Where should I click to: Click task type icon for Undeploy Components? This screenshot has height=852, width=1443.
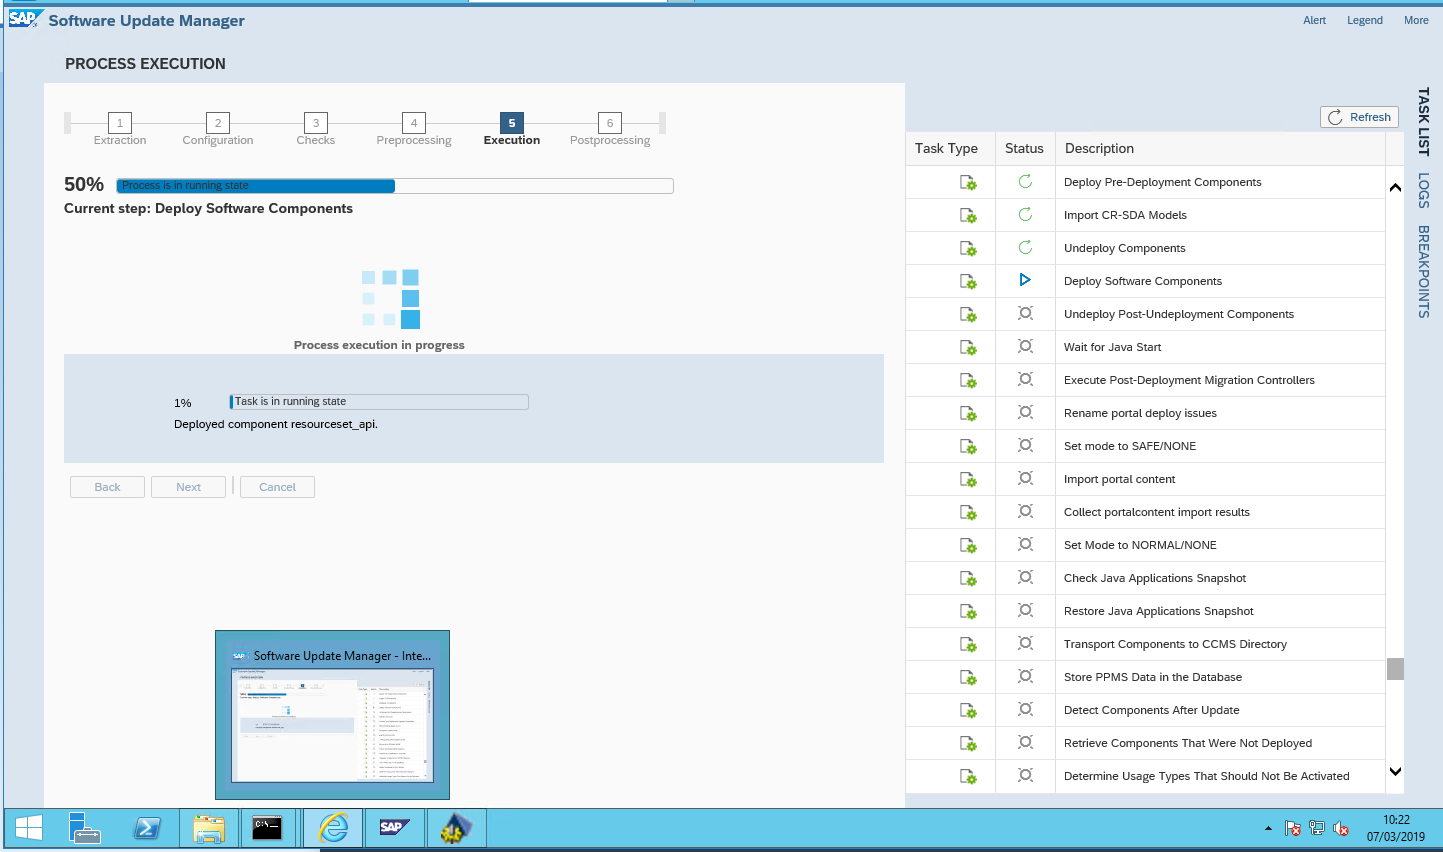968,249
